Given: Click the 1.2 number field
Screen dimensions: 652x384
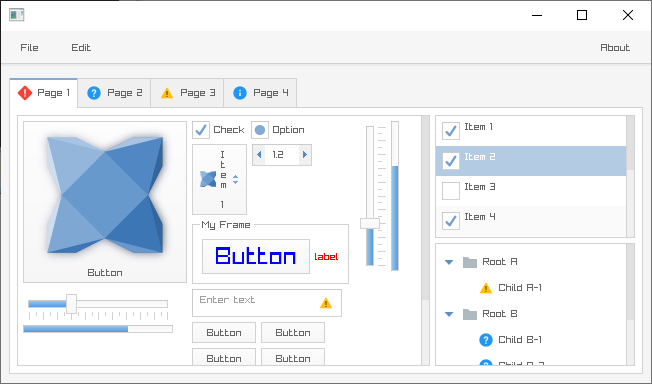Looking at the screenshot, I should click(x=282, y=155).
